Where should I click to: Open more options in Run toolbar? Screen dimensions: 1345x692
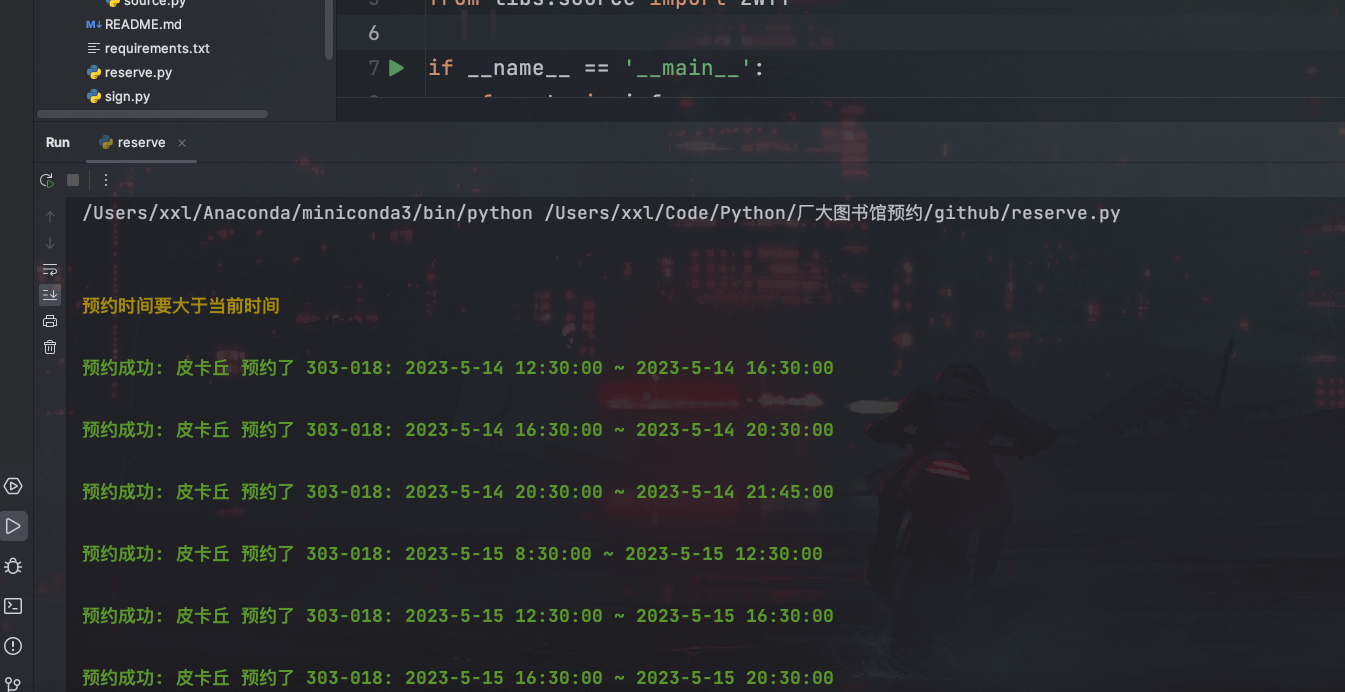tap(106, 180)
